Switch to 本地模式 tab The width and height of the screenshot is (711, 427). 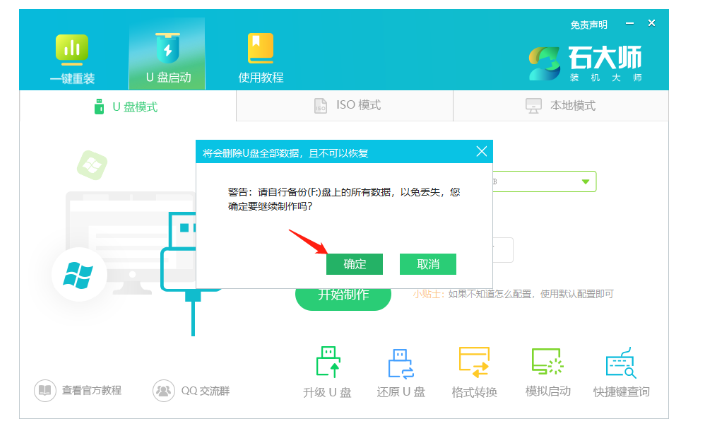(x=560, y=105)
